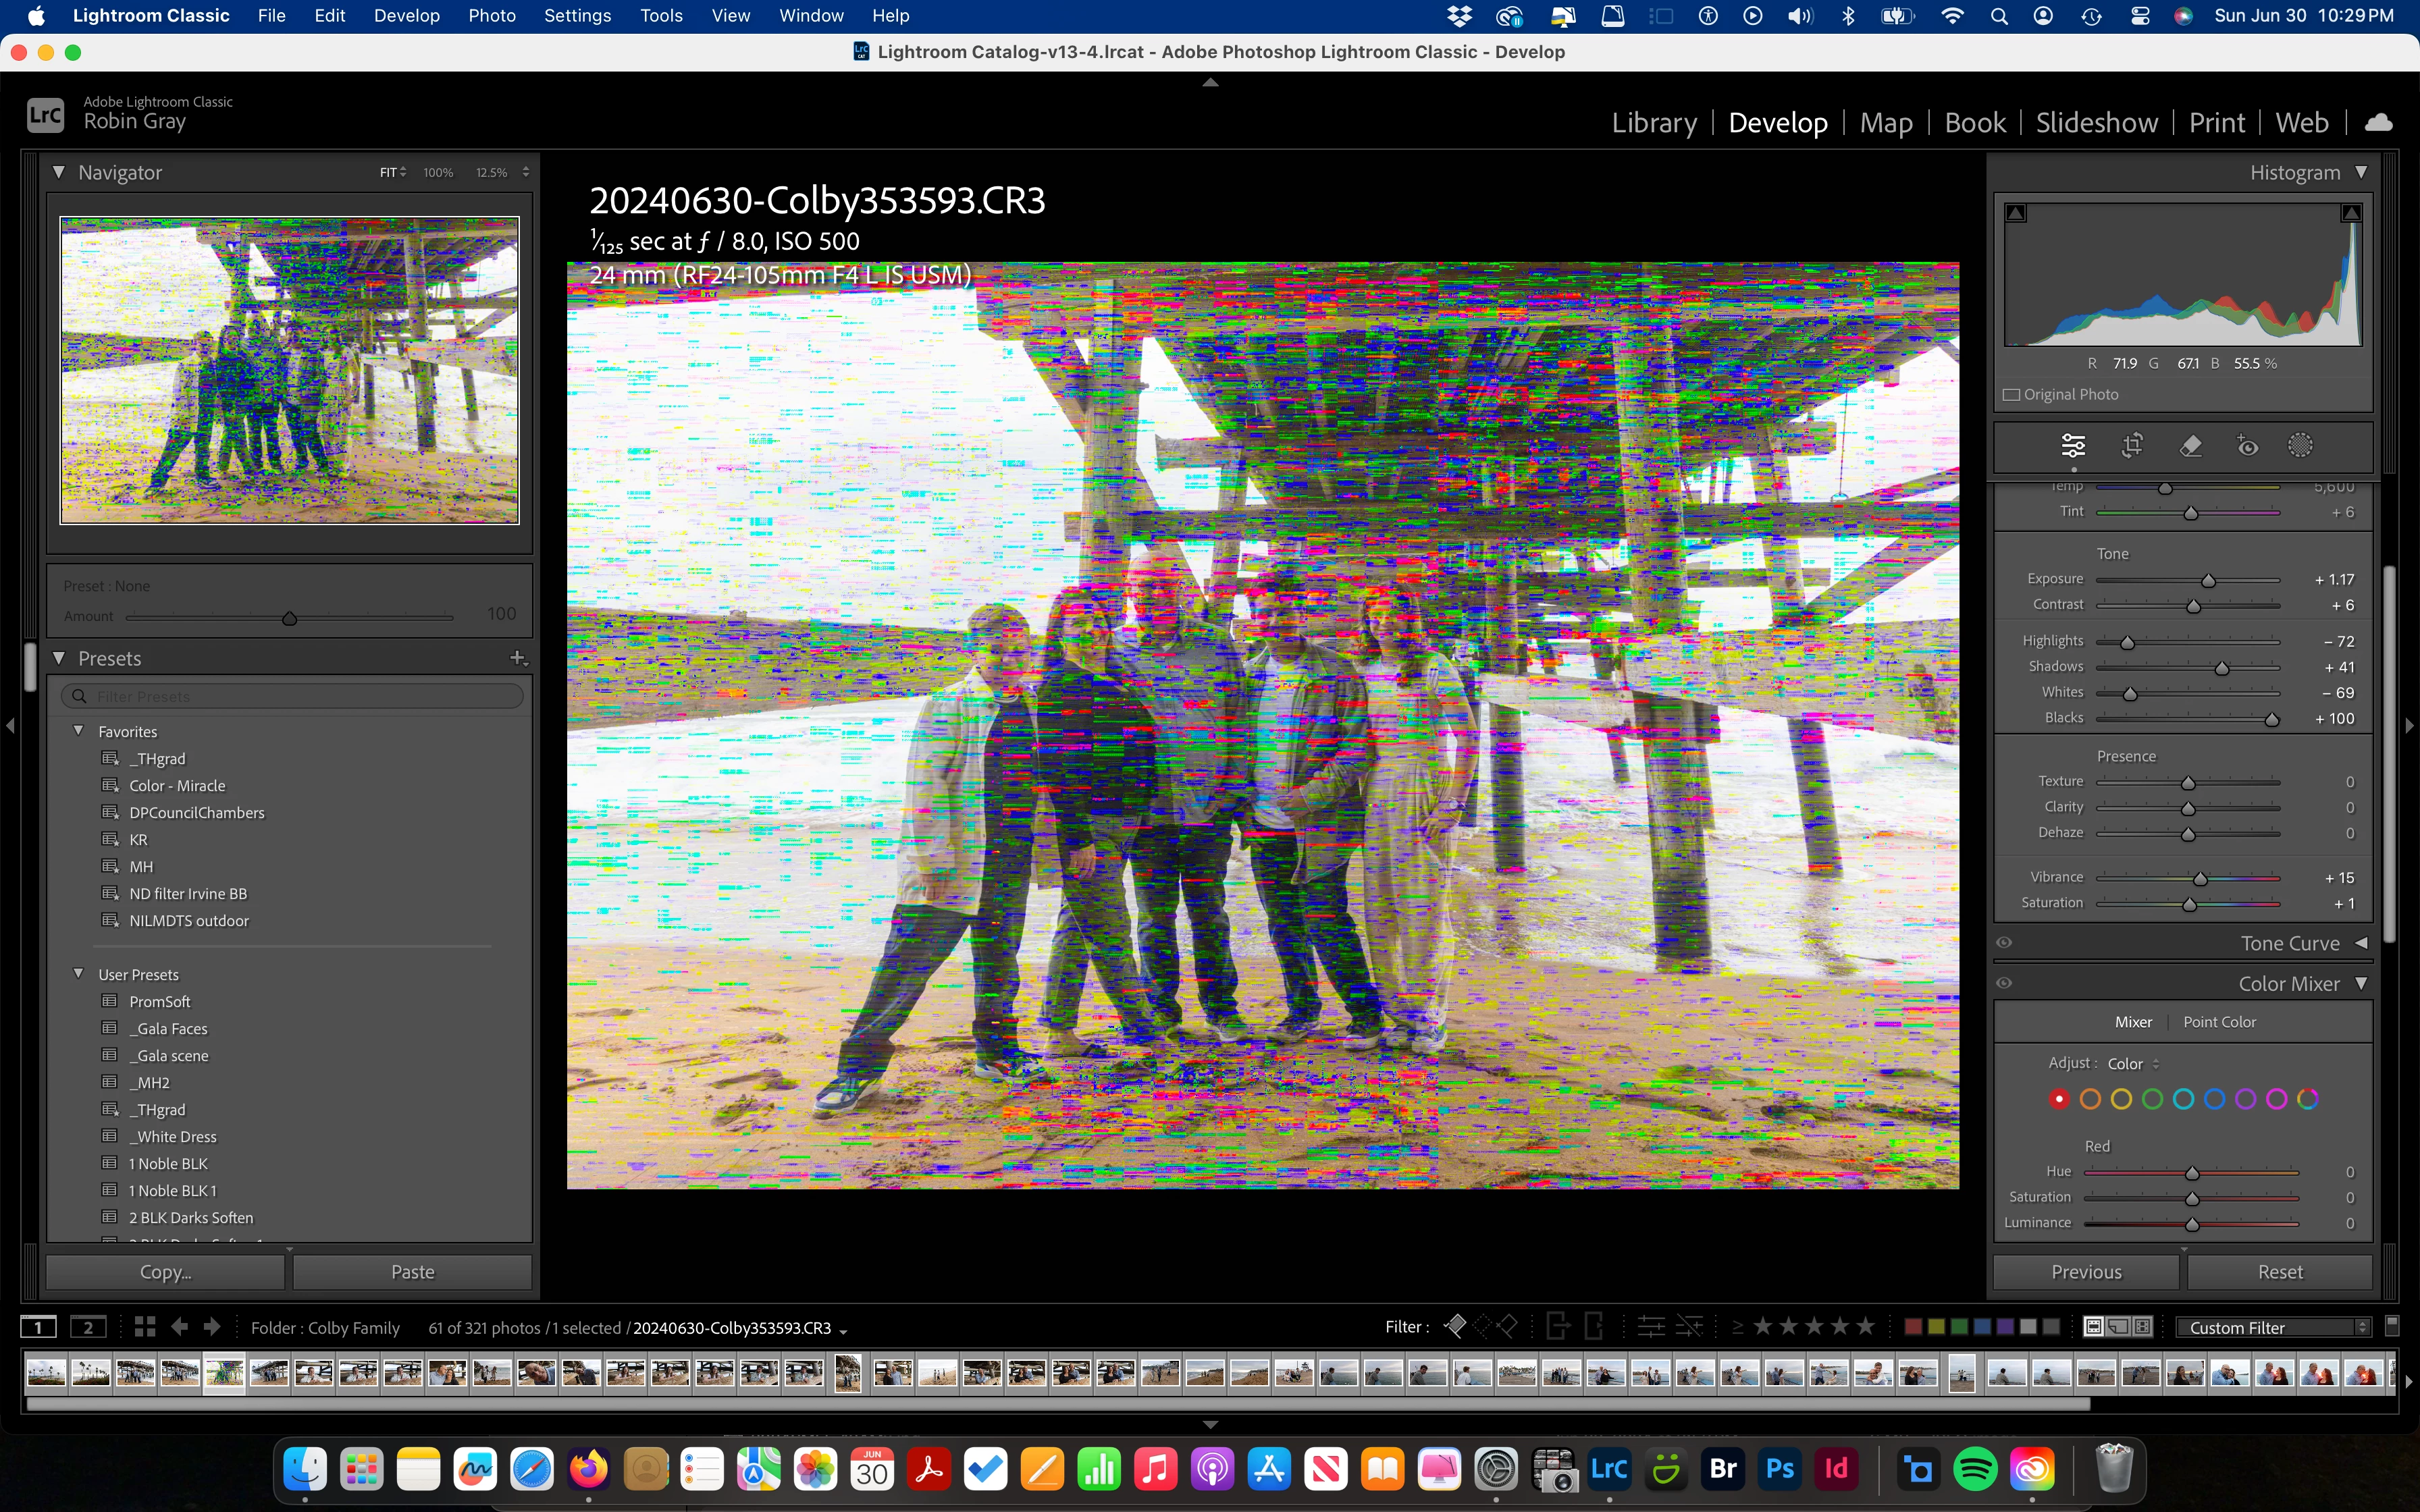Select the Healing eraser tool
Screen dimensions: 2420x1512
tap(2190, 446)
